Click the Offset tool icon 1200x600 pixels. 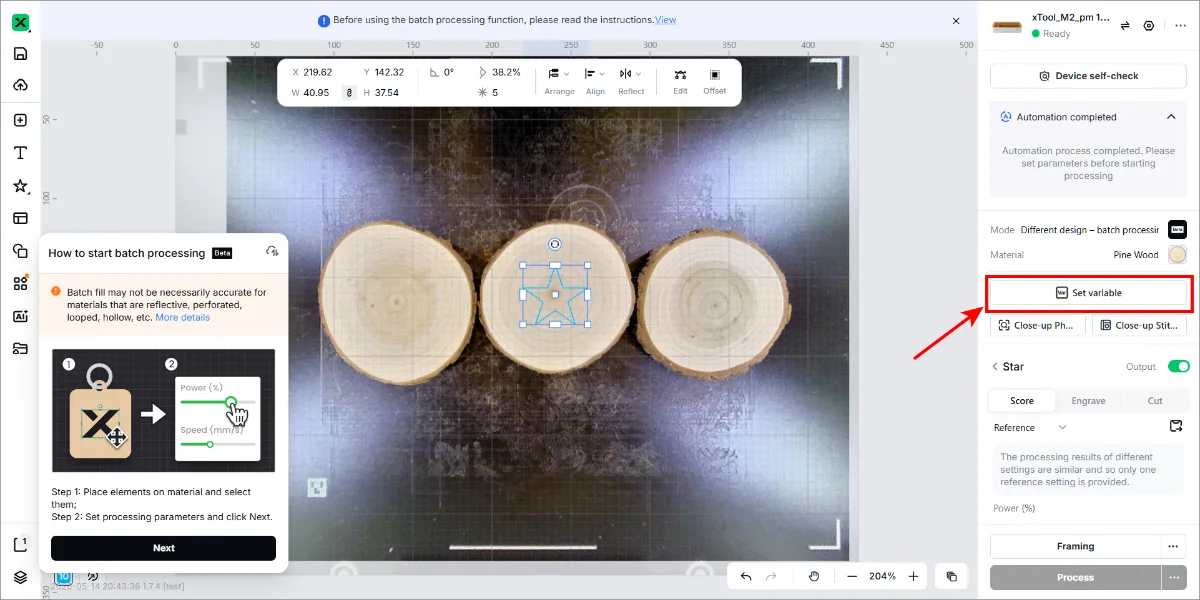715,75
